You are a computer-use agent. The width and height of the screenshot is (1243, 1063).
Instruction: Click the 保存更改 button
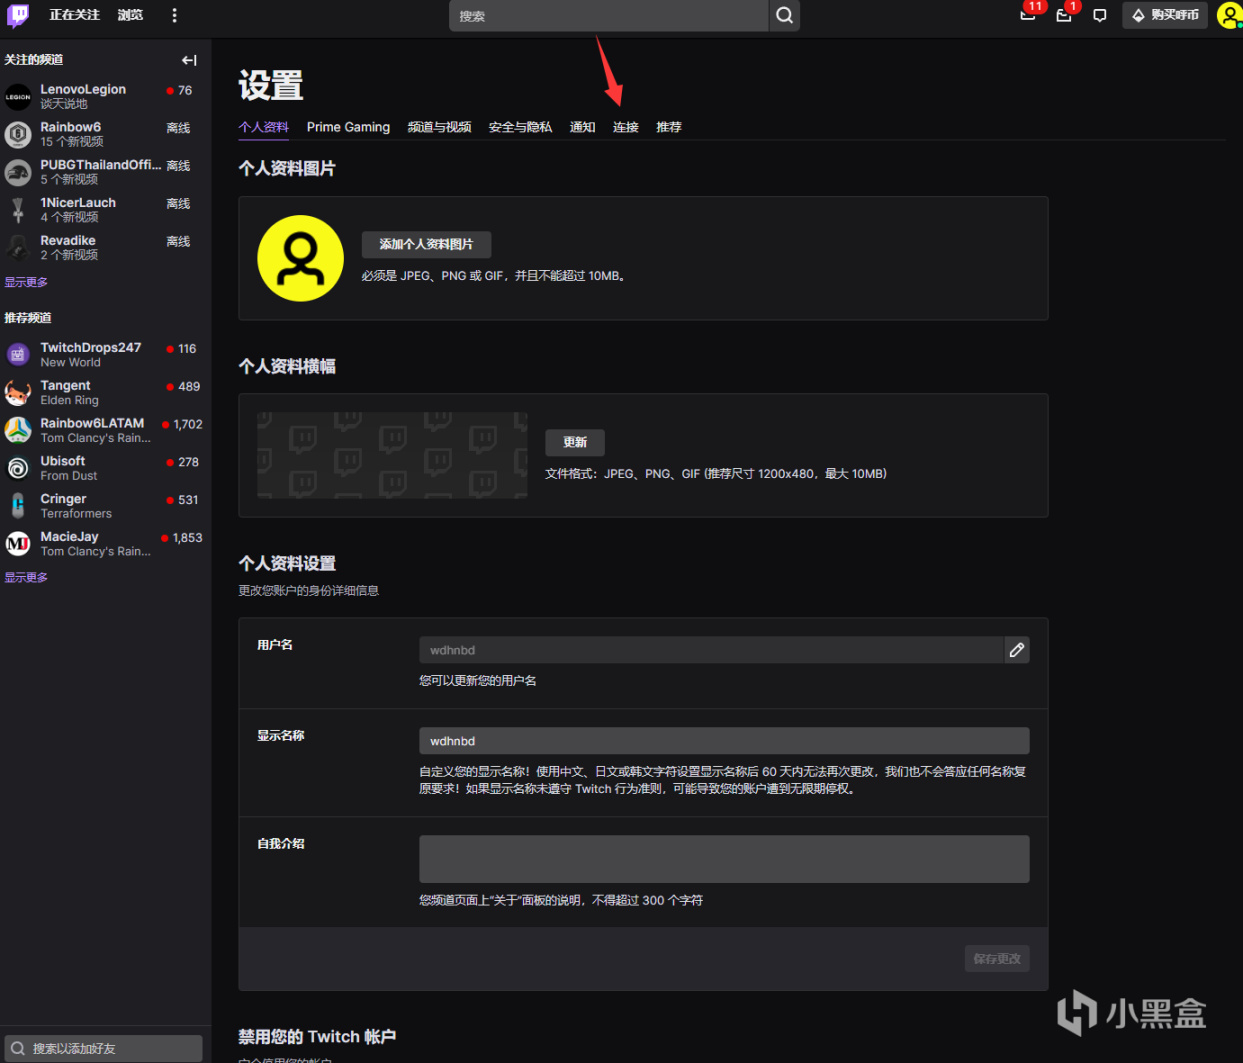coord(997,959)
